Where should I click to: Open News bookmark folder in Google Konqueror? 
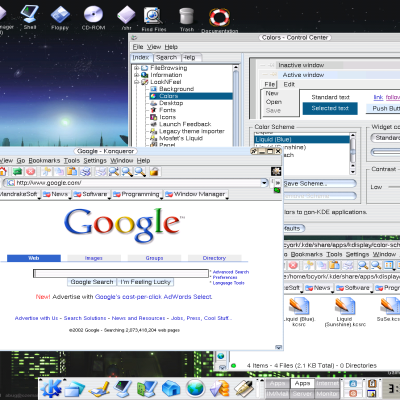(x=56, y=194)
